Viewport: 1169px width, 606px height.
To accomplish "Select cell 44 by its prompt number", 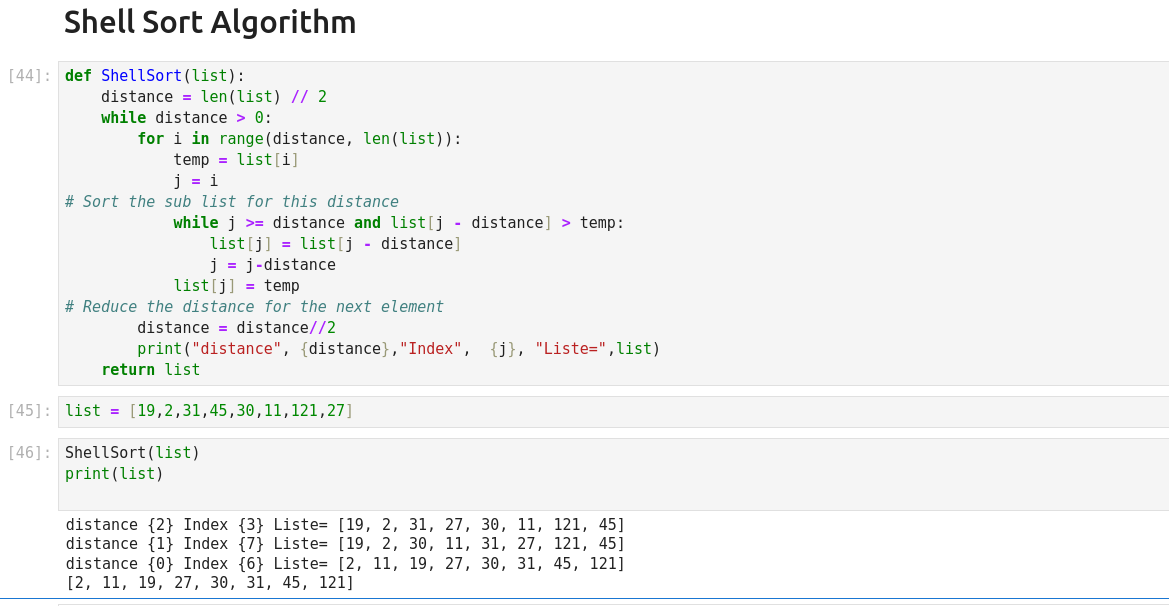I will [x=29, y=76].
